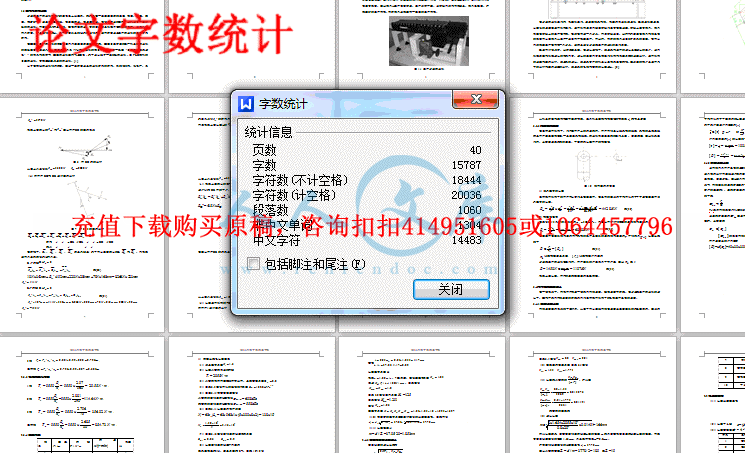The width and height of the screenshot is (745, 453).
Task: Select the 中文字符 value 14483
Action: tap(467, 240)
